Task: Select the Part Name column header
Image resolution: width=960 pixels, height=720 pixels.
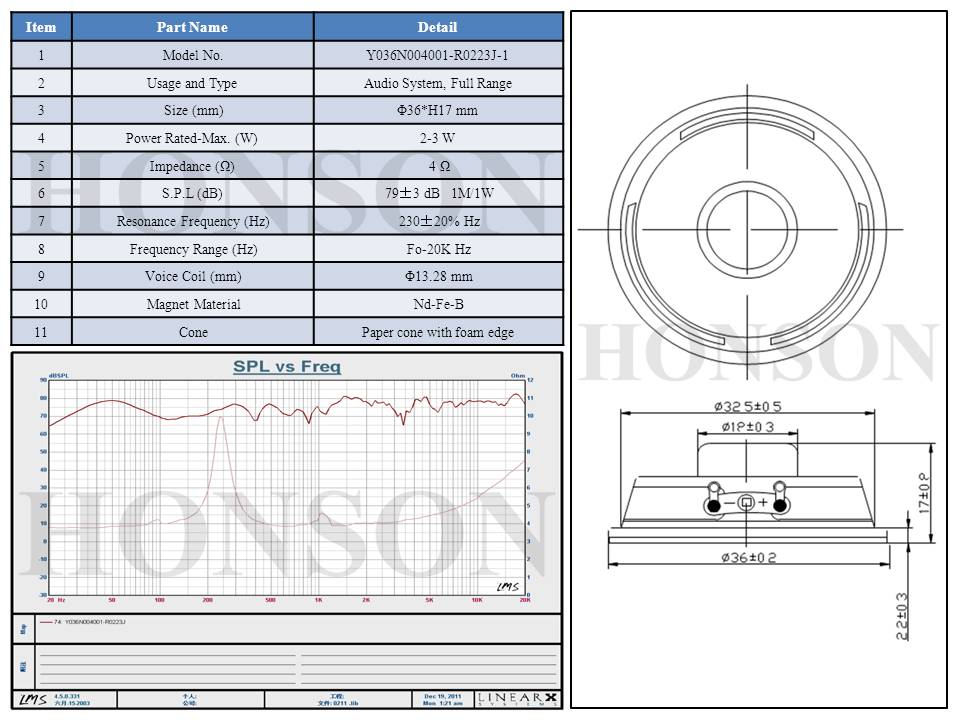Action: click(193, 27)
